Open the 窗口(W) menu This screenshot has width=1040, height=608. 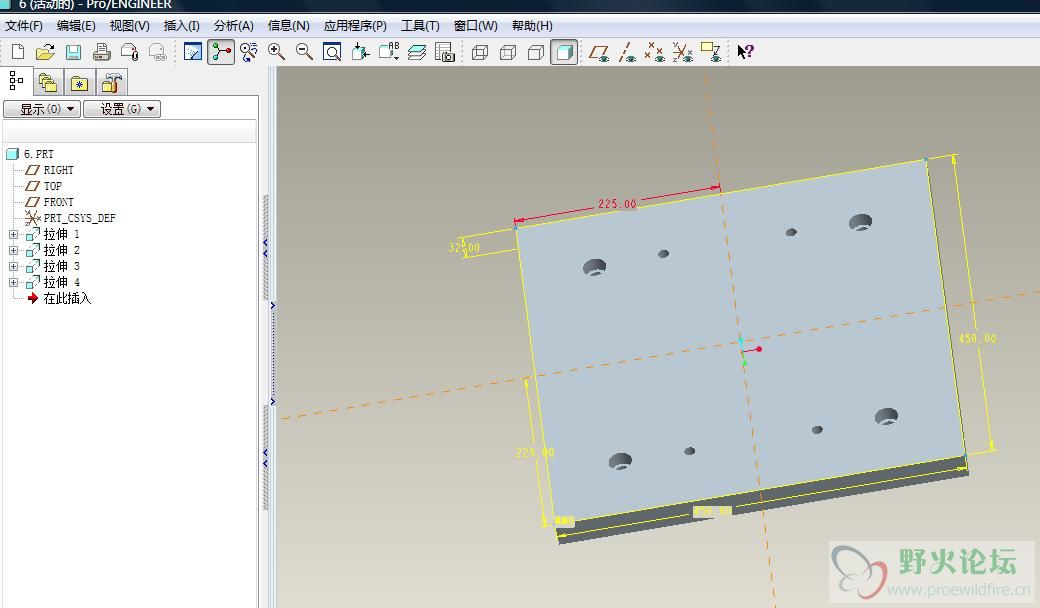(x=476, y=26)
